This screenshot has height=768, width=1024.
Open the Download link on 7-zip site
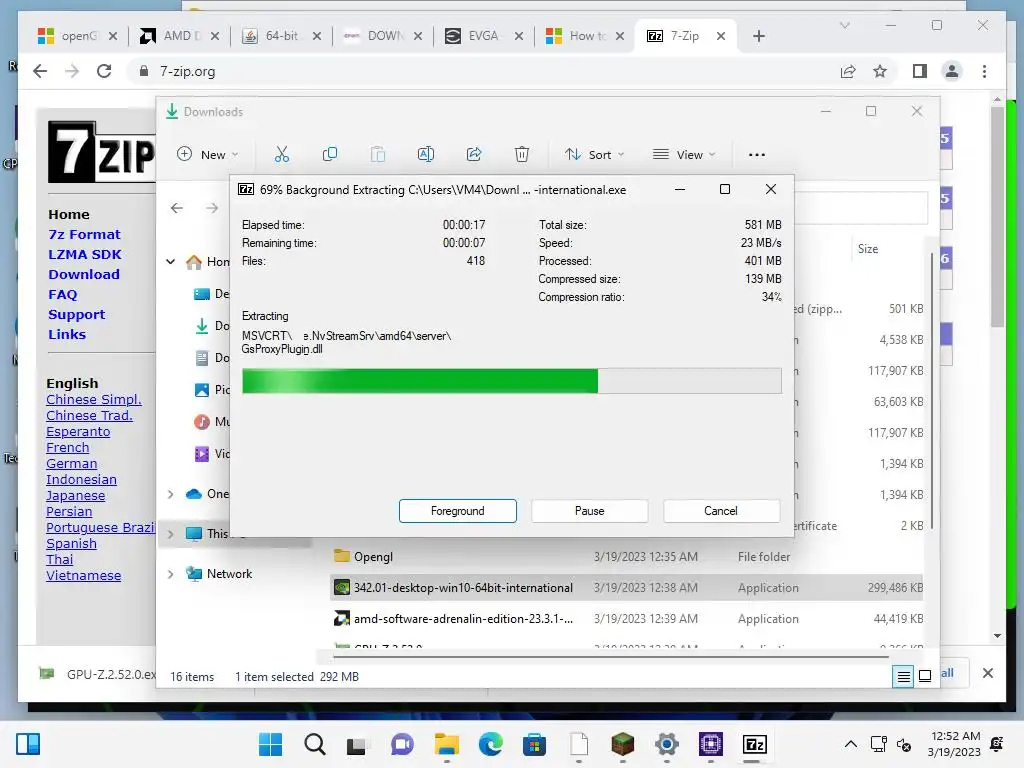(x=84, y=275)
